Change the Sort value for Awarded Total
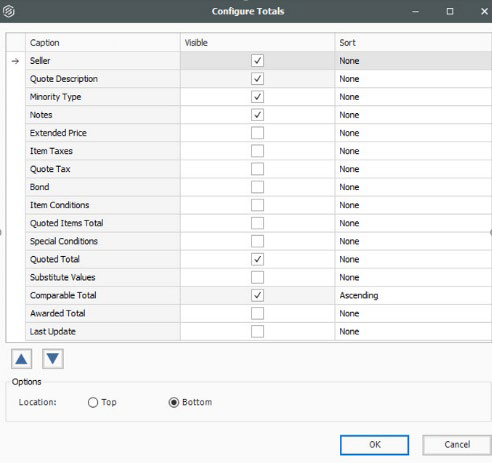Viewport: 492px width, 463px height. (413, 313)
